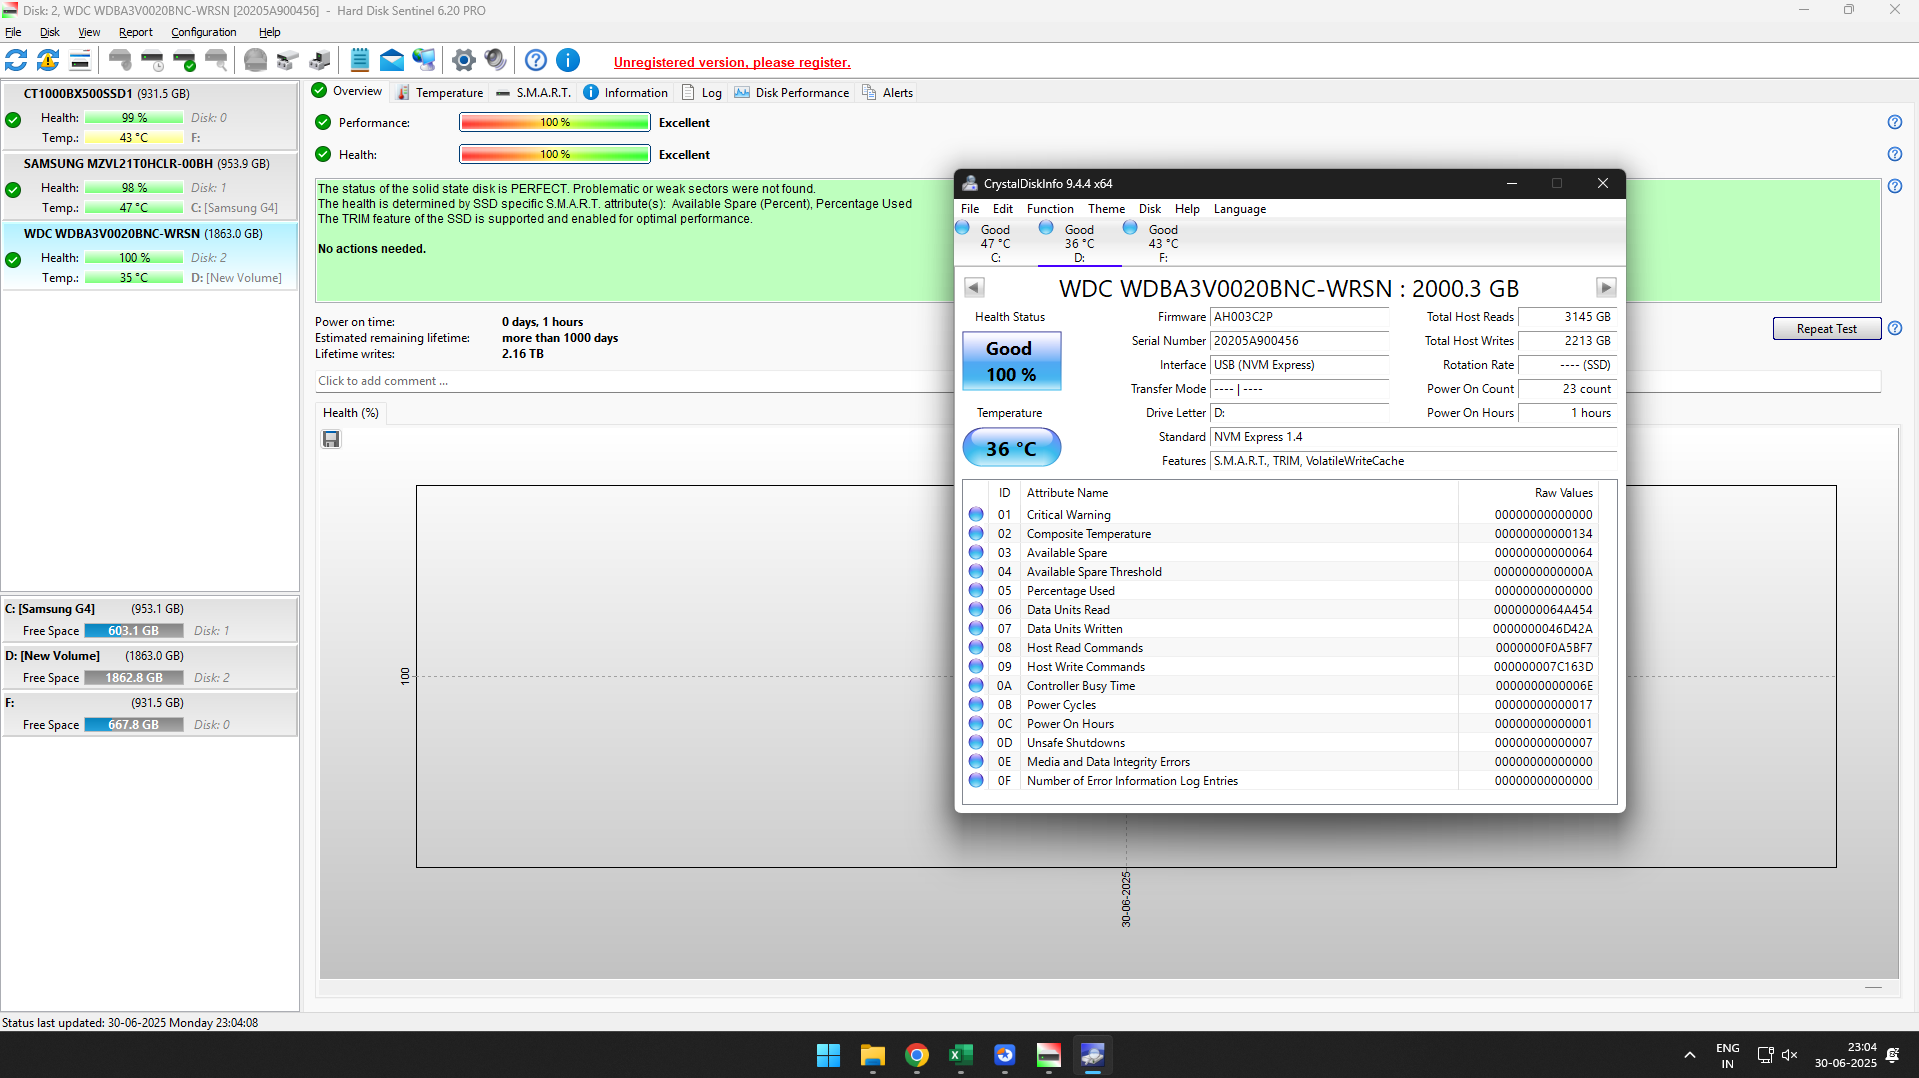Open the email report envelope icon
This screenshot has height=1078, width=1919.
point(392,61)
